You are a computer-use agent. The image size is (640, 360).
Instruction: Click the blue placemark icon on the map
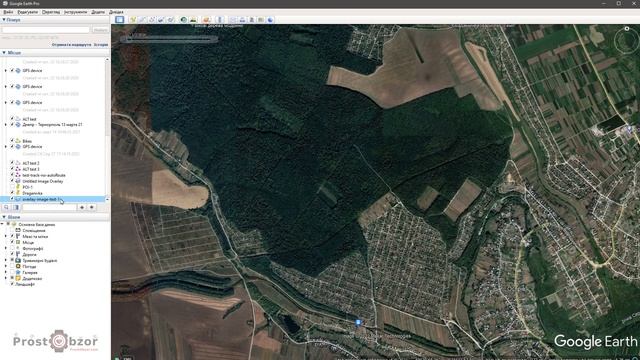(358, 322)
